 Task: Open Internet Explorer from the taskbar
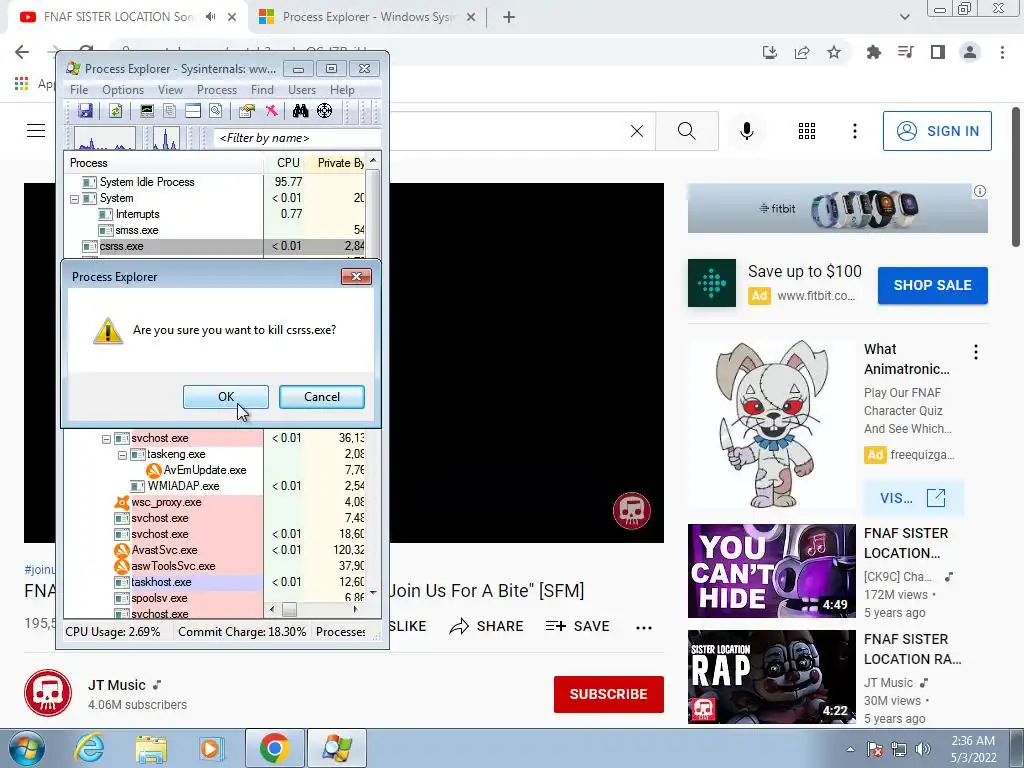click(89, 748)
